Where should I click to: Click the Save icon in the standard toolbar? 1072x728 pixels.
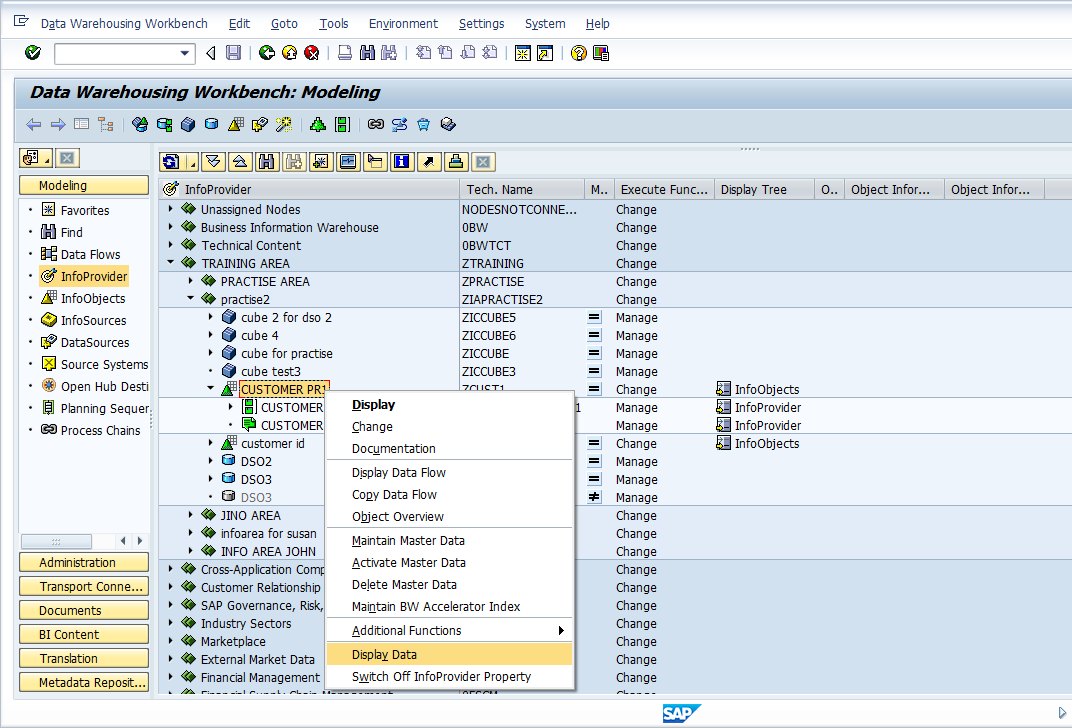pos(233,52)
